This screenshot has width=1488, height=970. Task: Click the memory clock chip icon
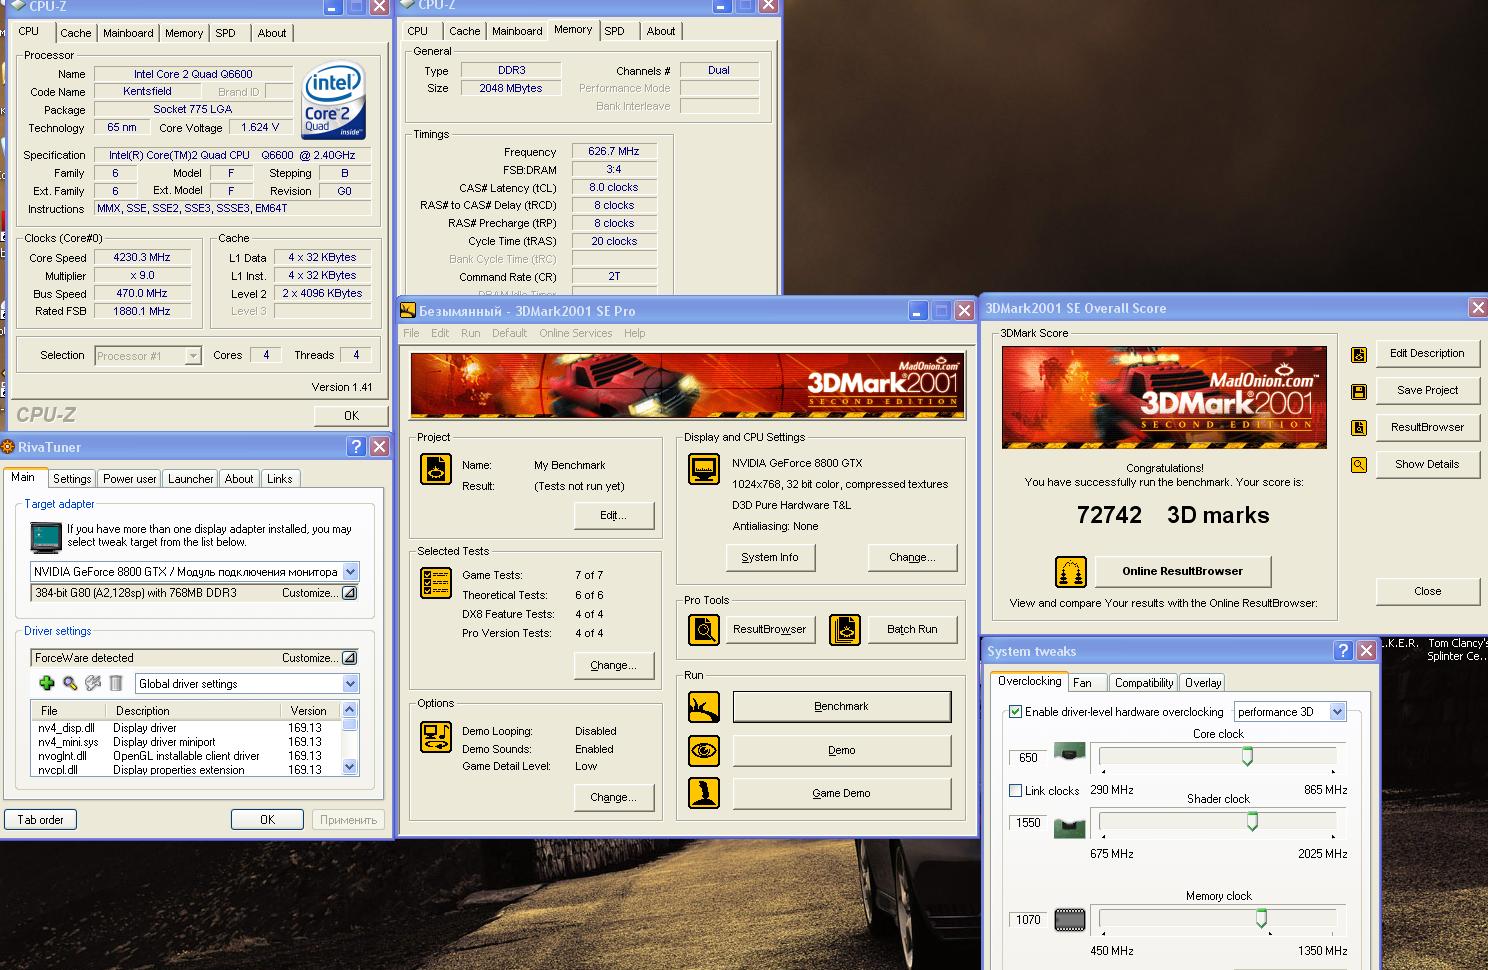click(1070, 919)
